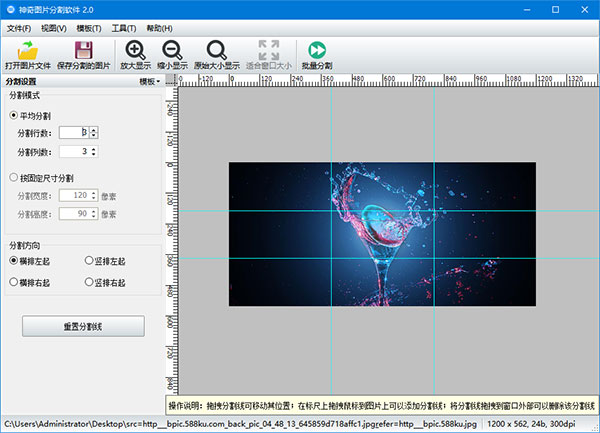Expand the 模板 dropdown in panel header
The image size is (600, 433).
click(150, 81)
